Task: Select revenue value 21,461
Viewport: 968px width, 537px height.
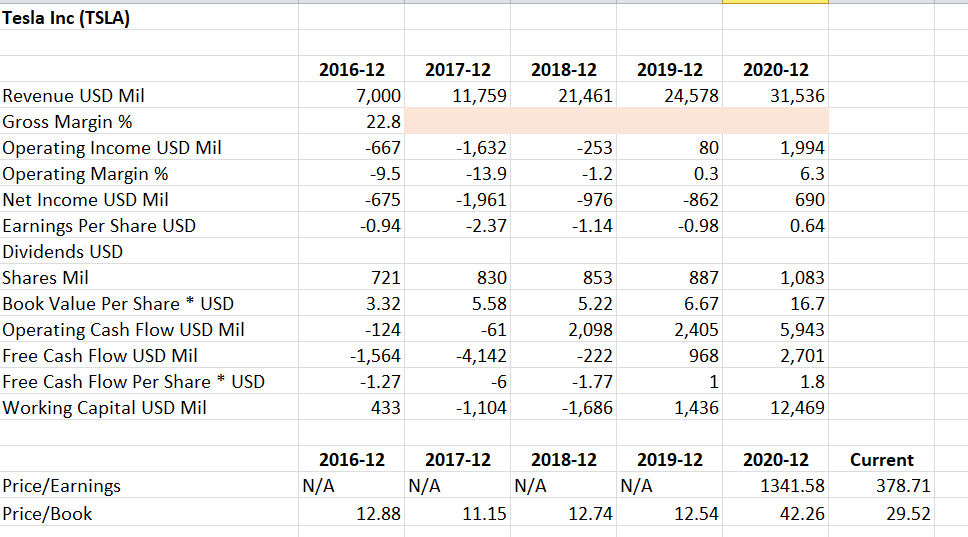Action: coord(586,96)
